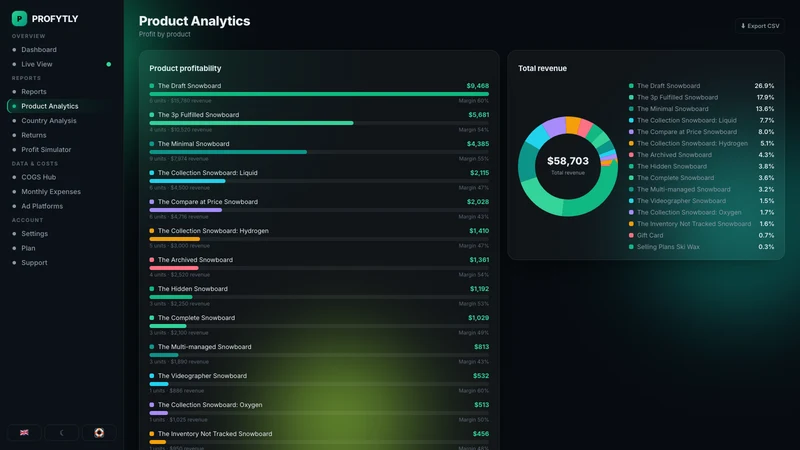Click the download arrow icon in Export CSV
This screenshot has height=450, width=800.
coord(743,26)
